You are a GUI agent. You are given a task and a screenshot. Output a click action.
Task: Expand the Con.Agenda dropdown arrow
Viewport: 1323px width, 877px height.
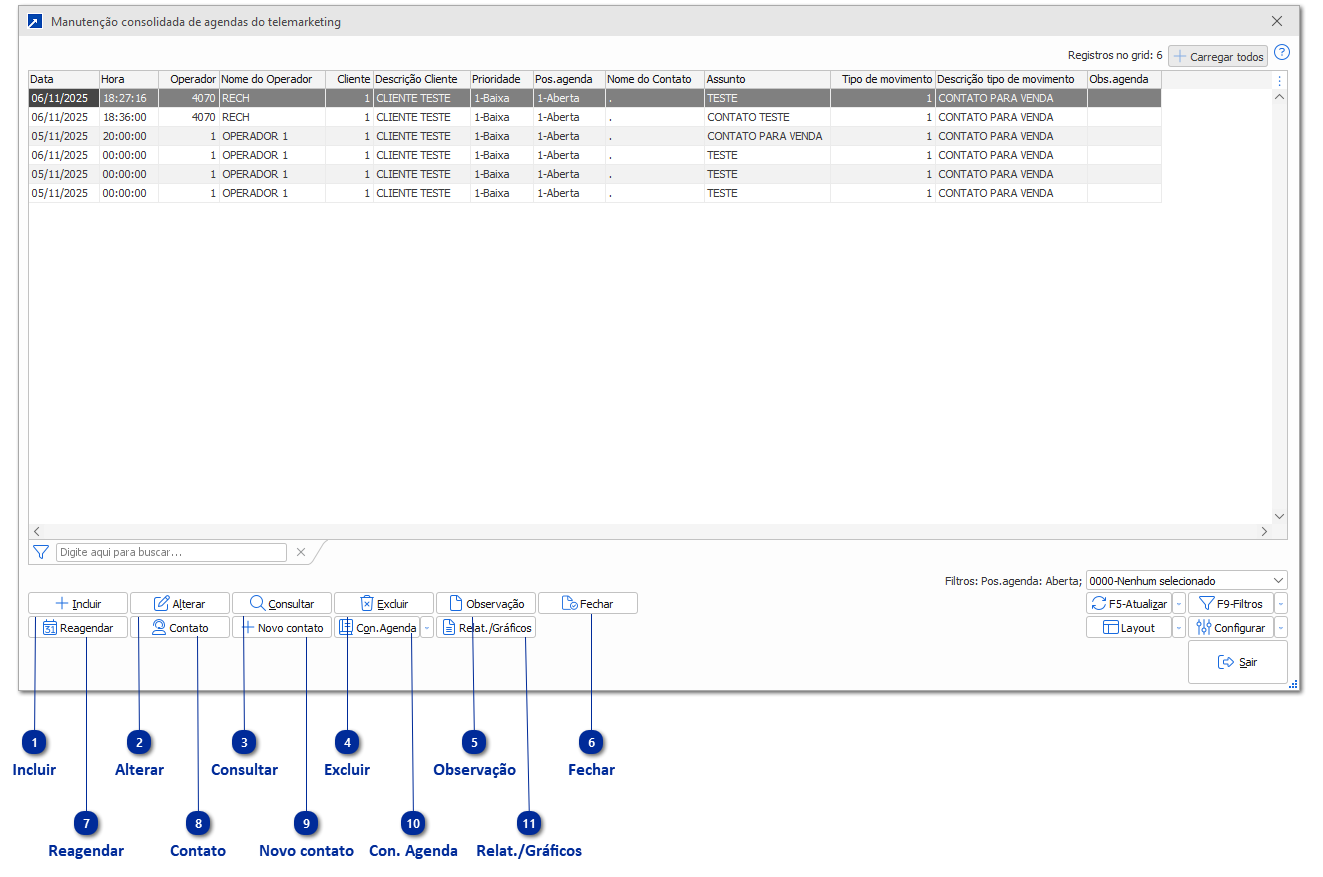(427, 628)
